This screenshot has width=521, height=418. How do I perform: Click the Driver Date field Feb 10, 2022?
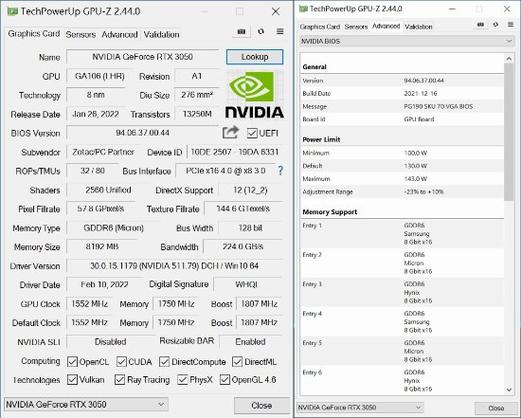click(x=104, y=284)
